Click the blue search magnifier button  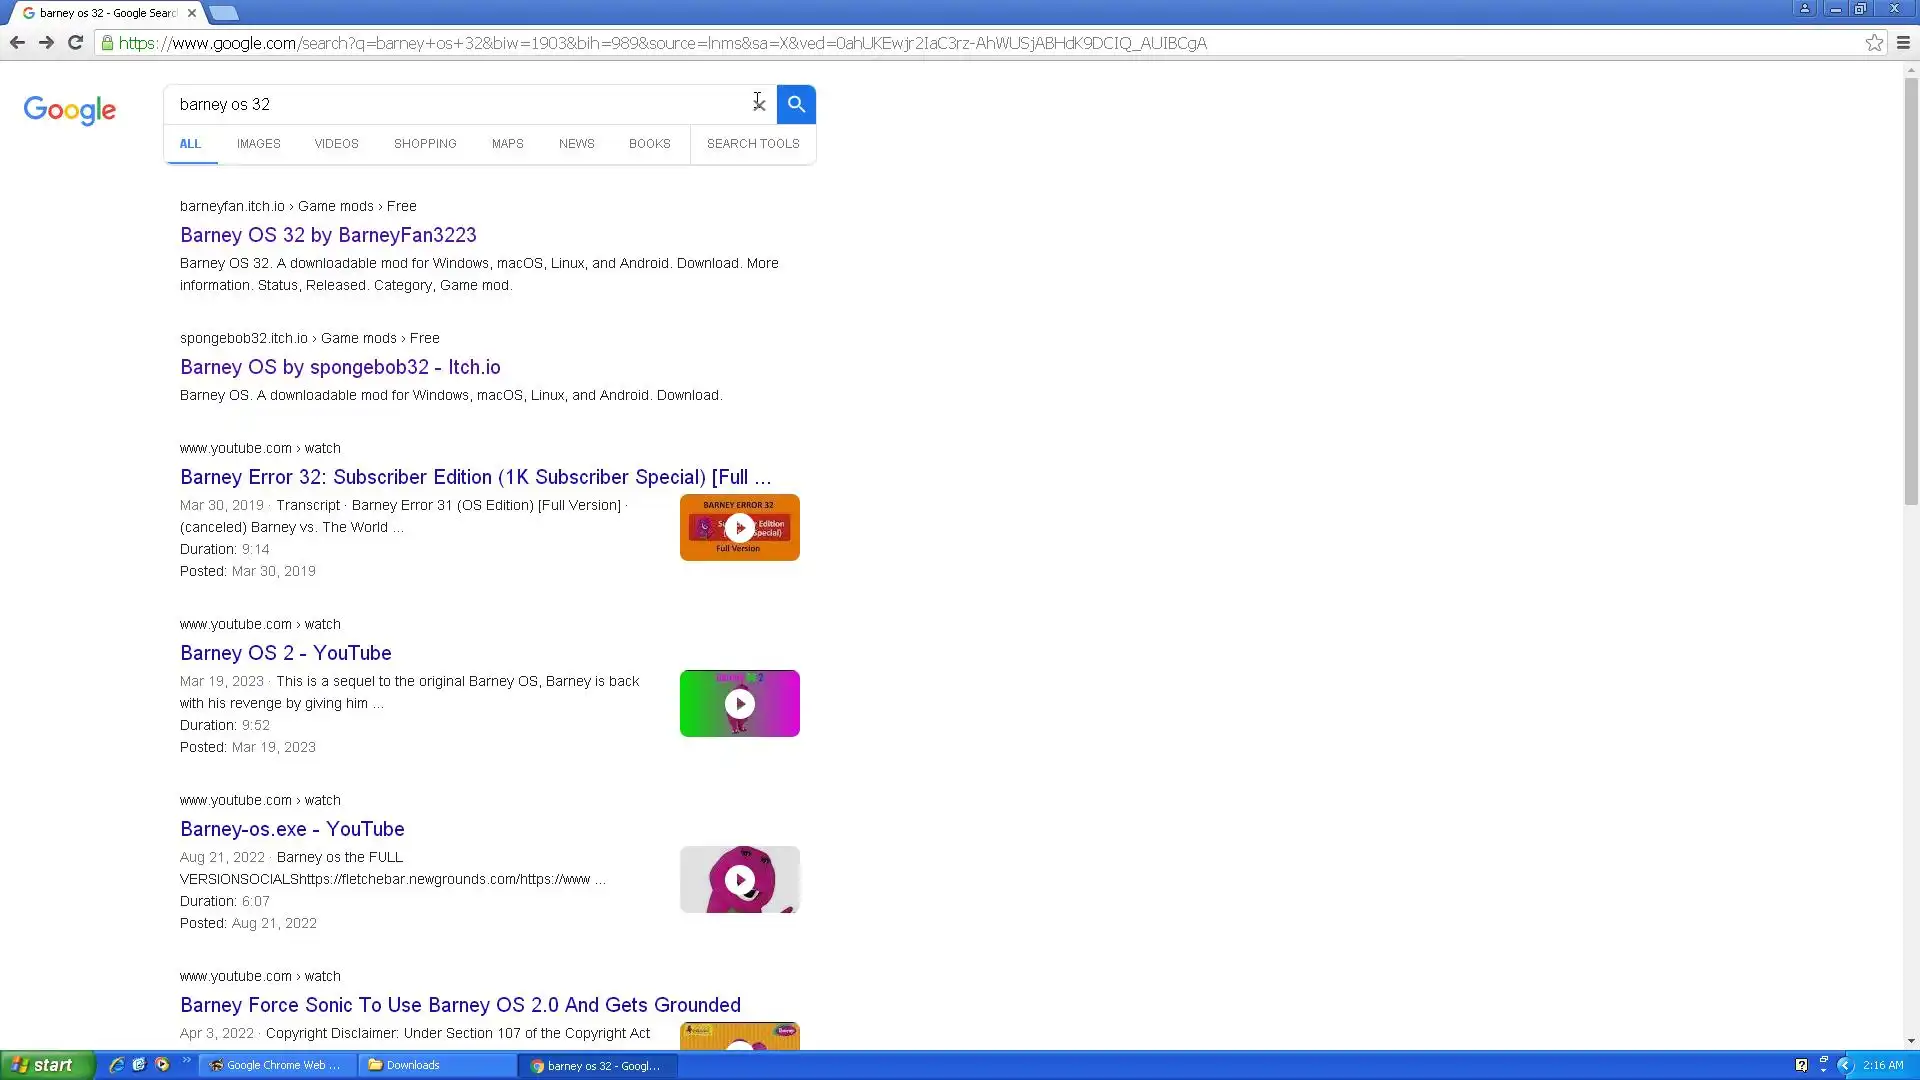tap(796, 104)
